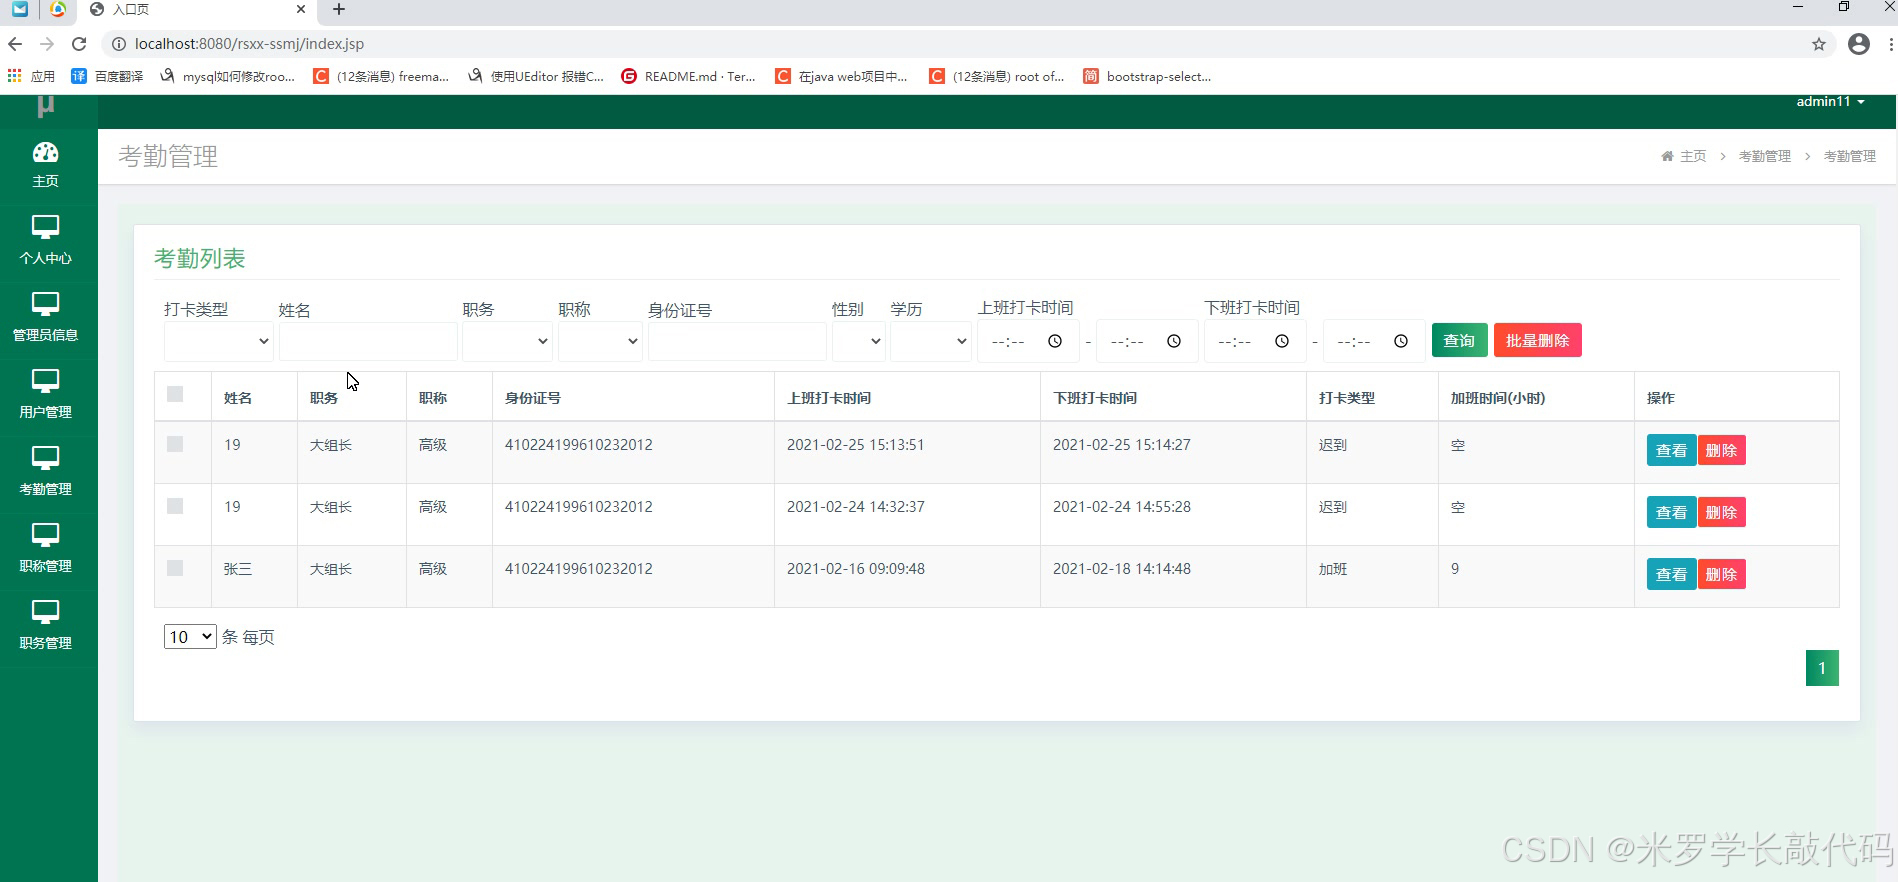The height and width of the screenshot is (882, 1898).
Task: Click 查看 for the 2021-02-25 record
Action: (1671, 451)
